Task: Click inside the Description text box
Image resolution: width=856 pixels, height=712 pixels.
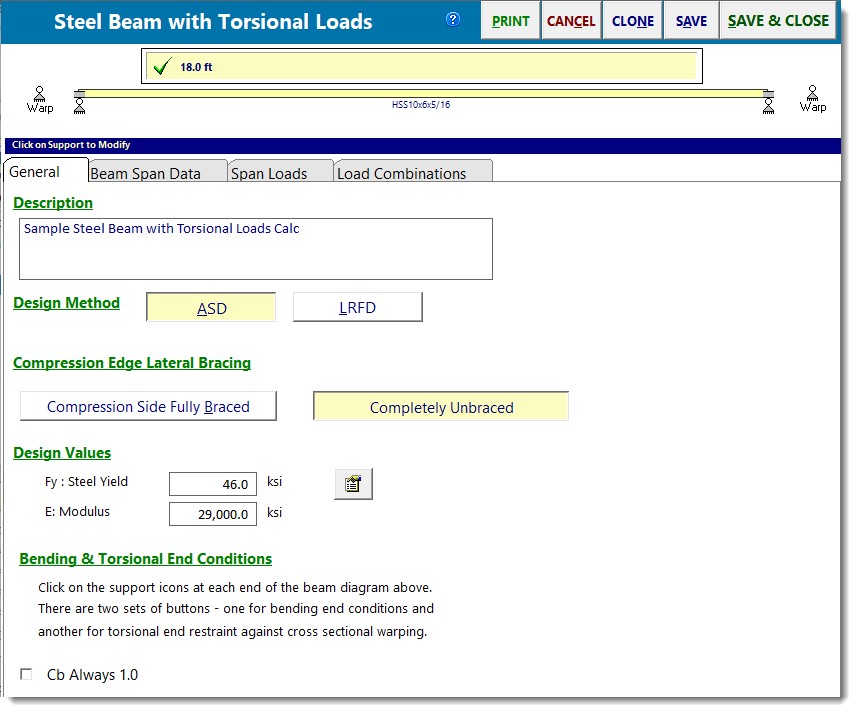Action: click(256, 249)
